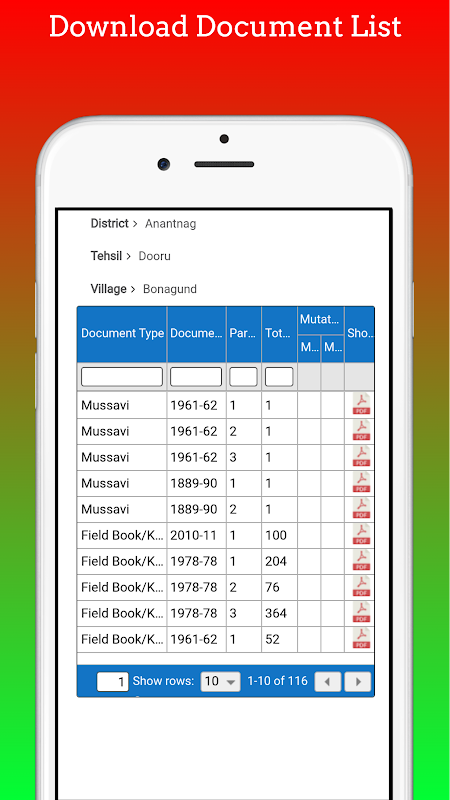
Task: Go to next page of results
Action: coord(358,682)
